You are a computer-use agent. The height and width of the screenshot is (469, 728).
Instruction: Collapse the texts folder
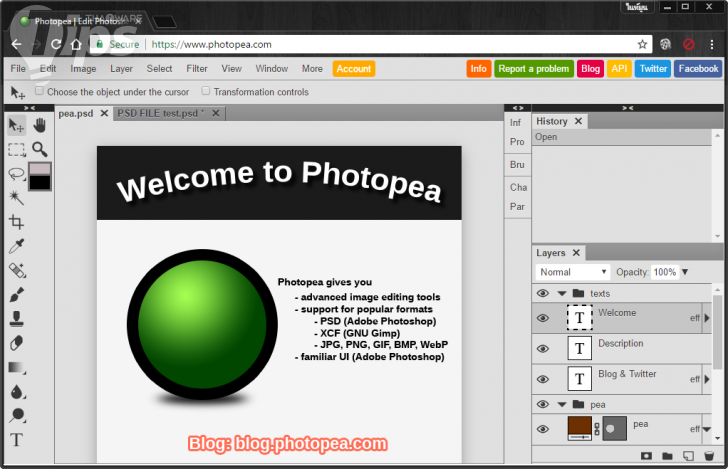[562, 293]
